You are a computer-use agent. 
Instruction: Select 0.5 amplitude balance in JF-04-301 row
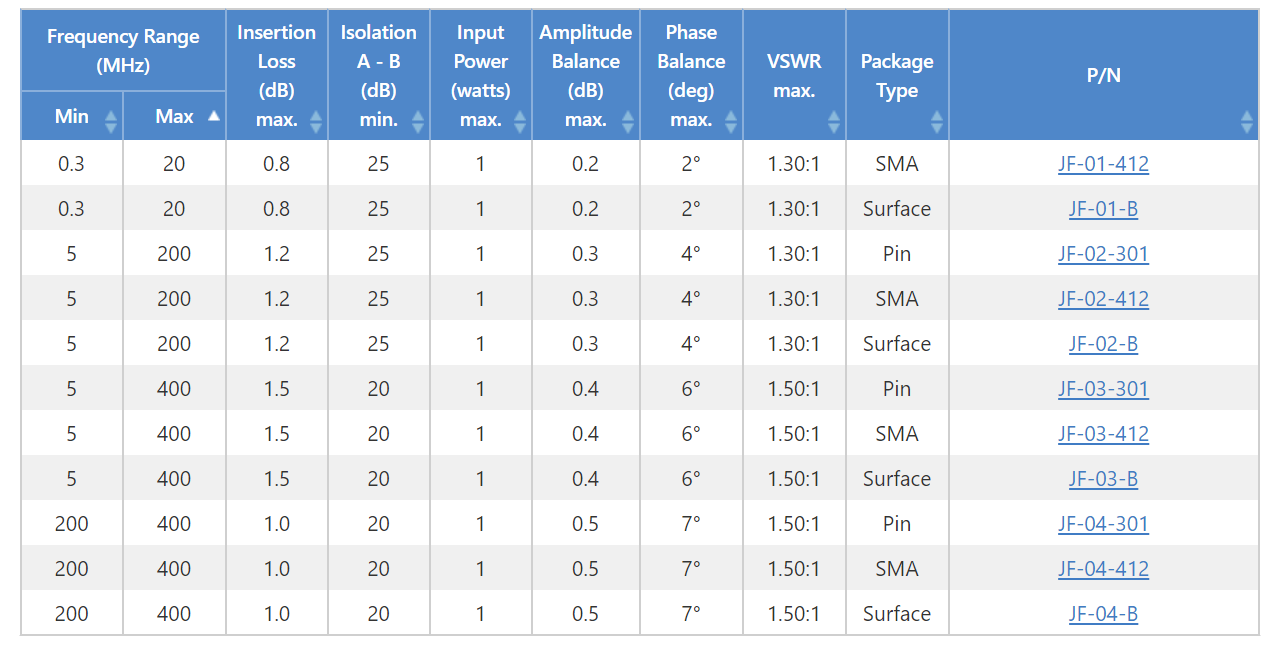(586, 524)
